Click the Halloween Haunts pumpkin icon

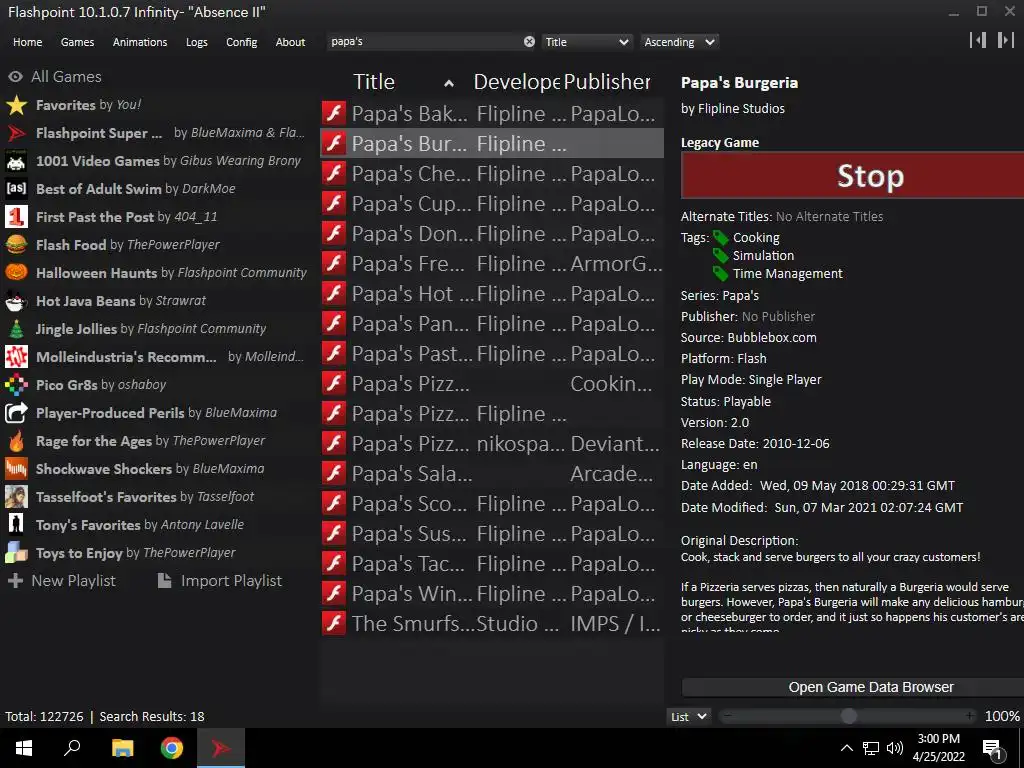(x=16, y=273)
